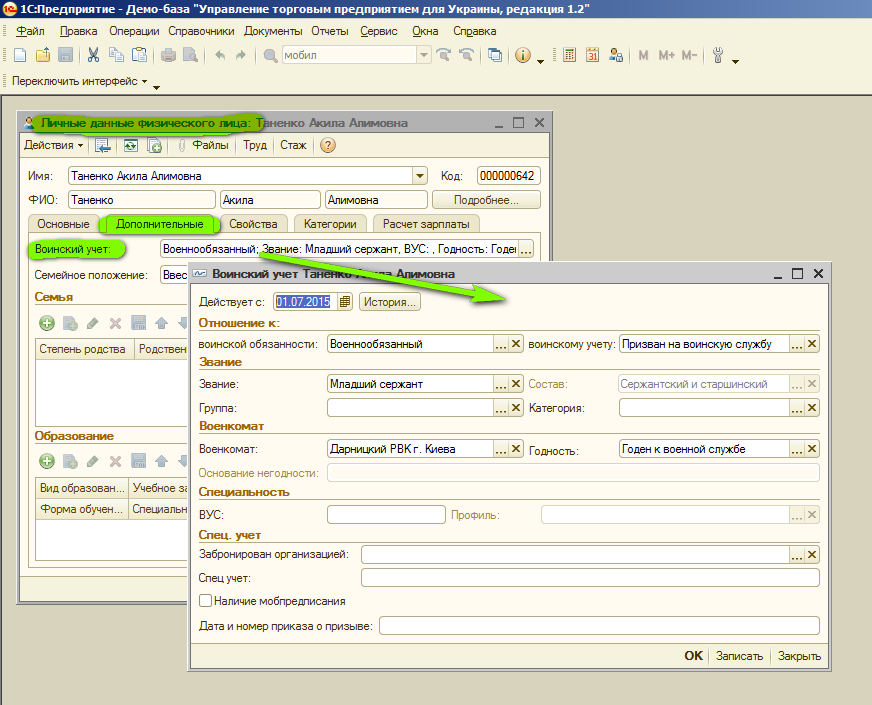Viewport: 872px width, 705px height.
Task: Click the Help info icon in main toolbar
Action: pos(523,55)
